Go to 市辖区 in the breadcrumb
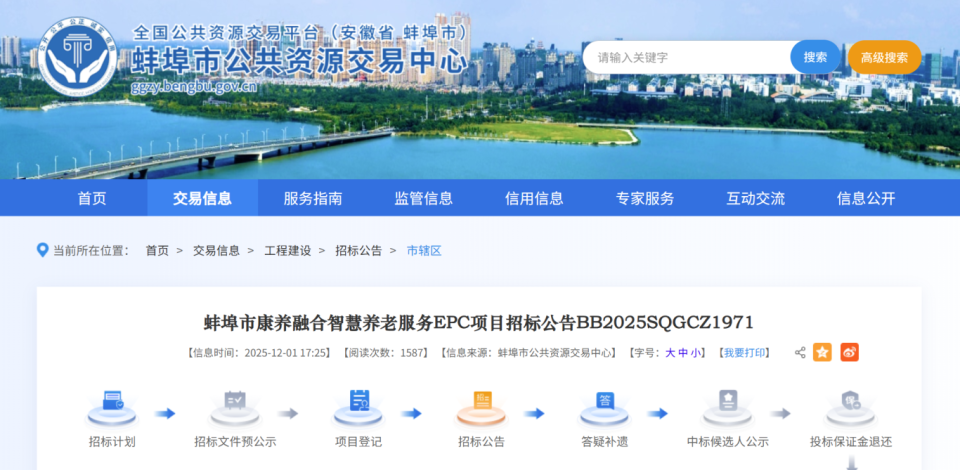 coord(424,250)
